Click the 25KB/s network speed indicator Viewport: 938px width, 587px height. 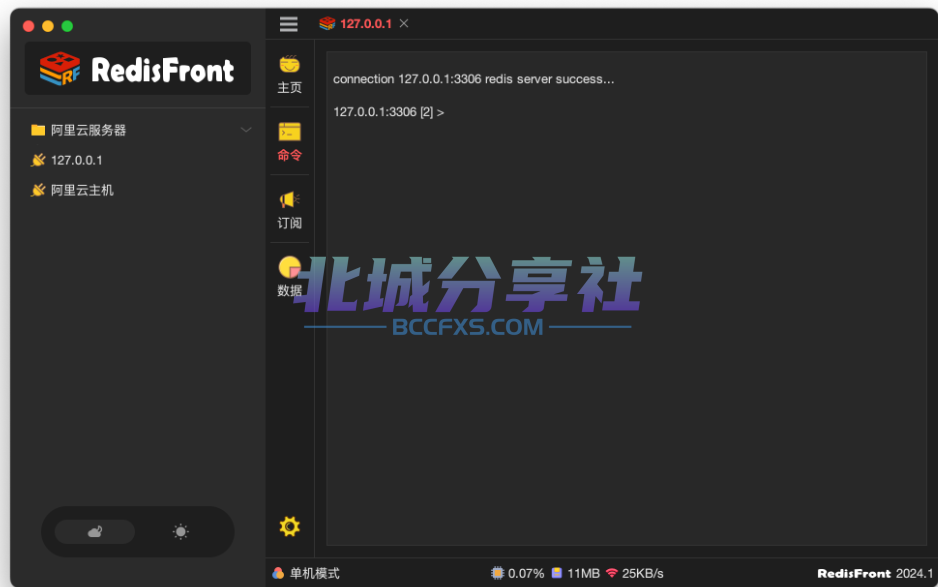click(635, 573)
